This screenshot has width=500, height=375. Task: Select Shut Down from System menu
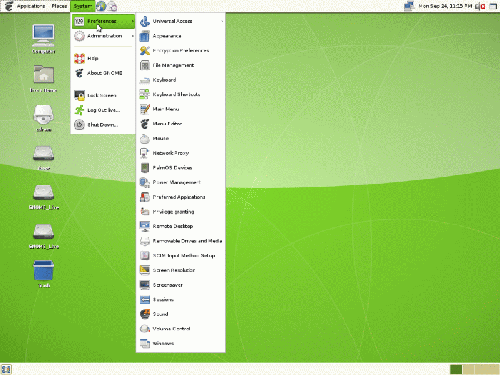[104, 125]
